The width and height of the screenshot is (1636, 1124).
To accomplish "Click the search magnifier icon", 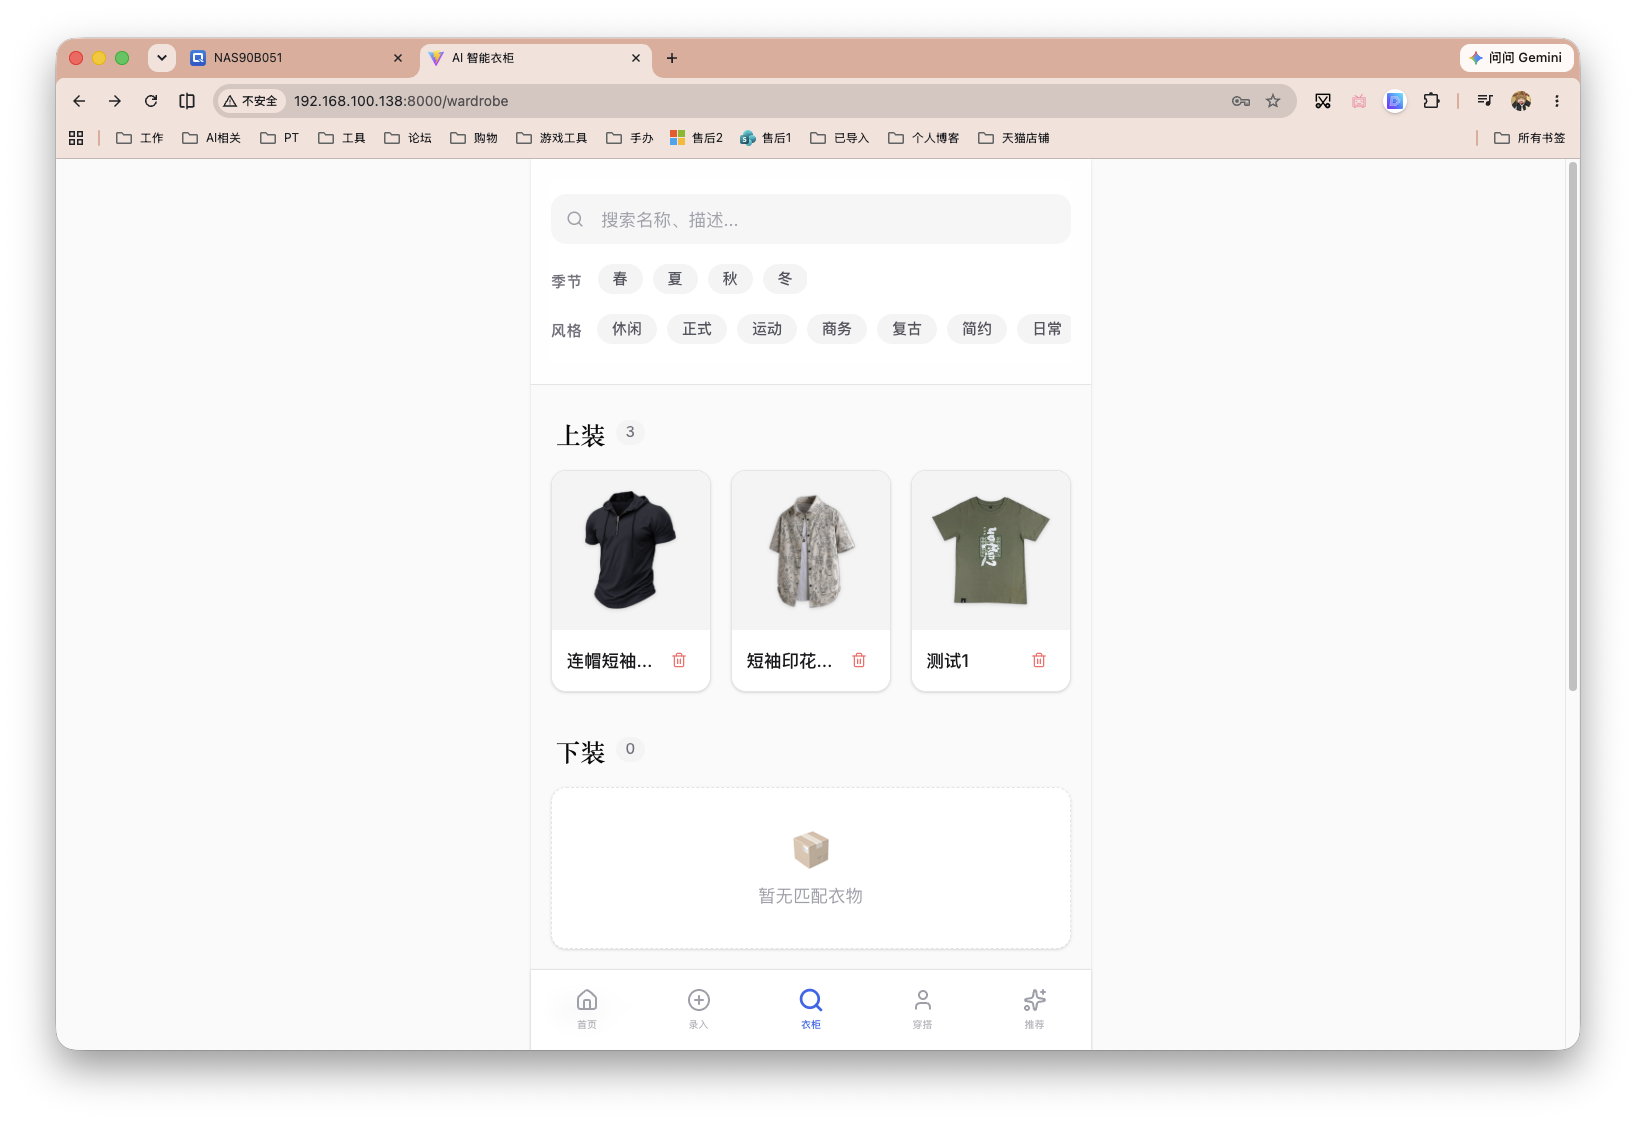I will click(575, 219).
